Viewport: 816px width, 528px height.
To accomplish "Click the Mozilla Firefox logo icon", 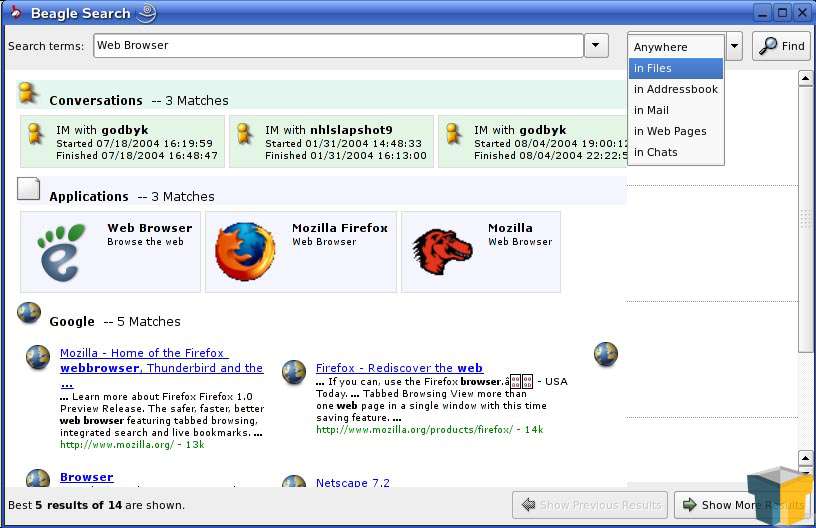I will pos(245,252).
